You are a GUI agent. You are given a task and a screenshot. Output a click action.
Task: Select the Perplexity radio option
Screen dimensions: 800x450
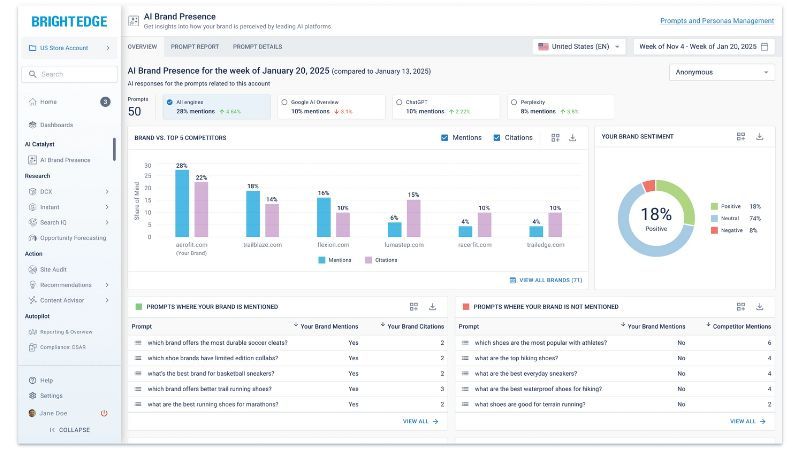(514, 102)
